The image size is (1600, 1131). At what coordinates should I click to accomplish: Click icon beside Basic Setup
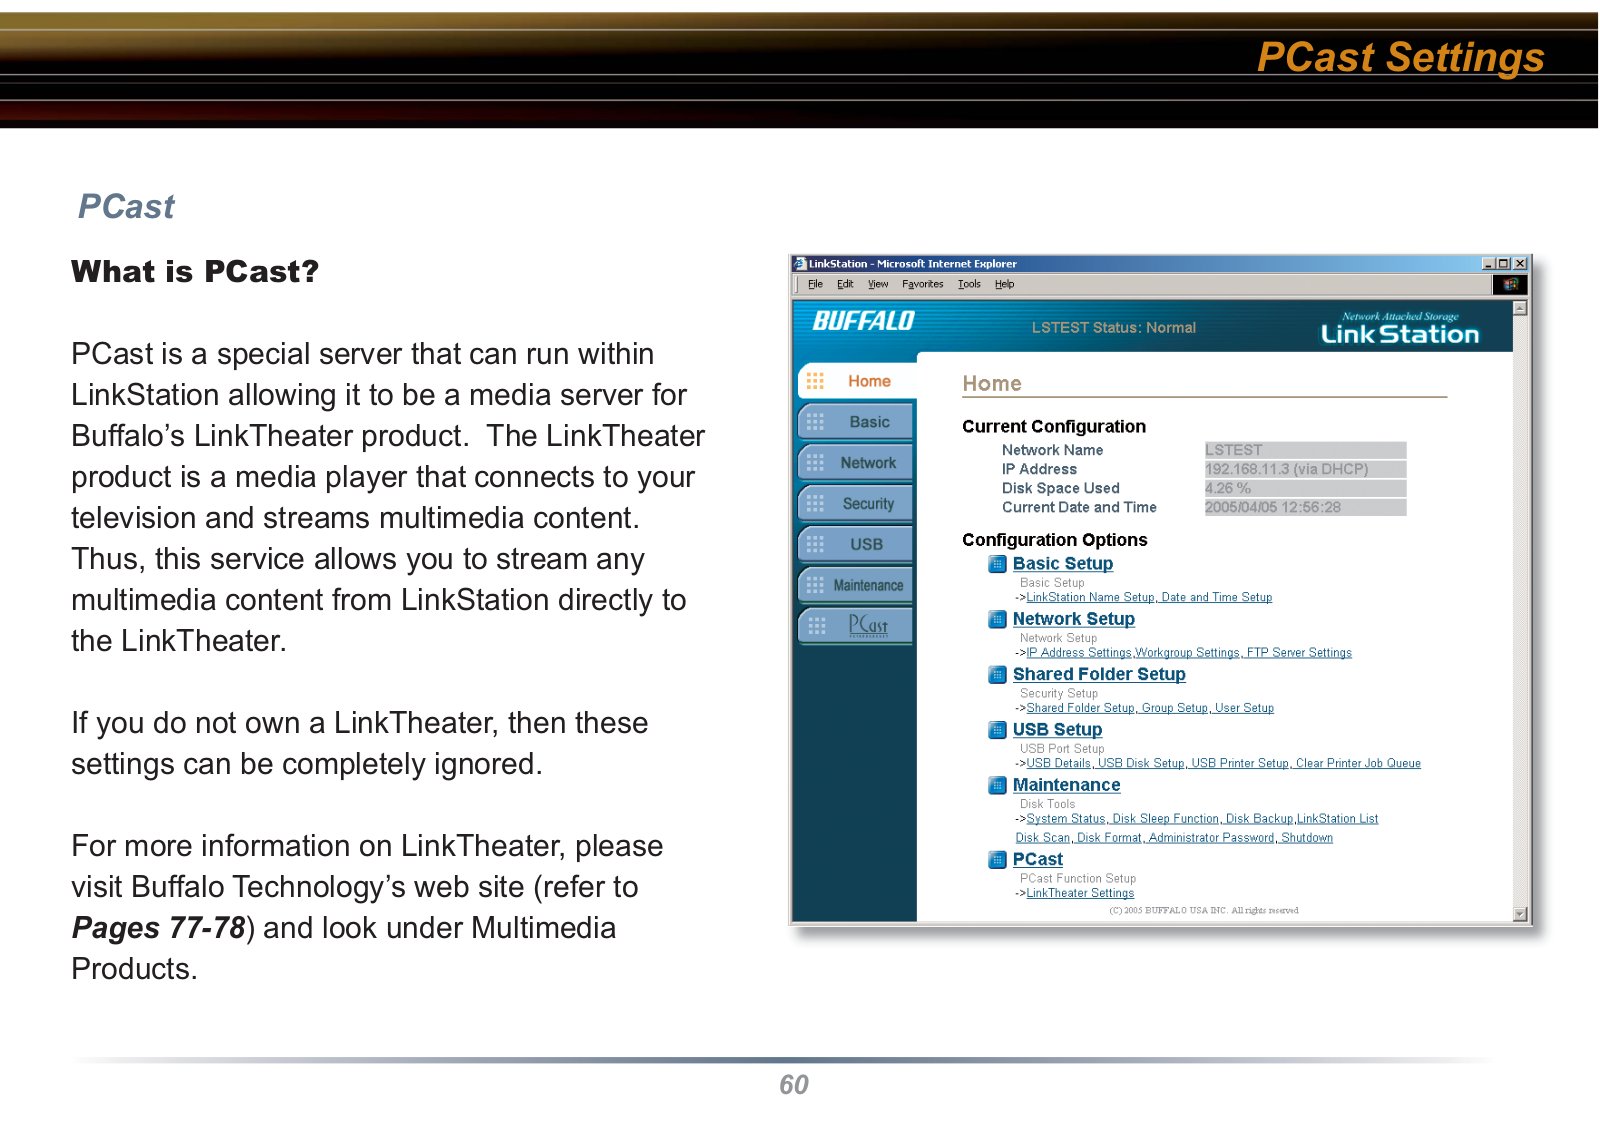997,564
